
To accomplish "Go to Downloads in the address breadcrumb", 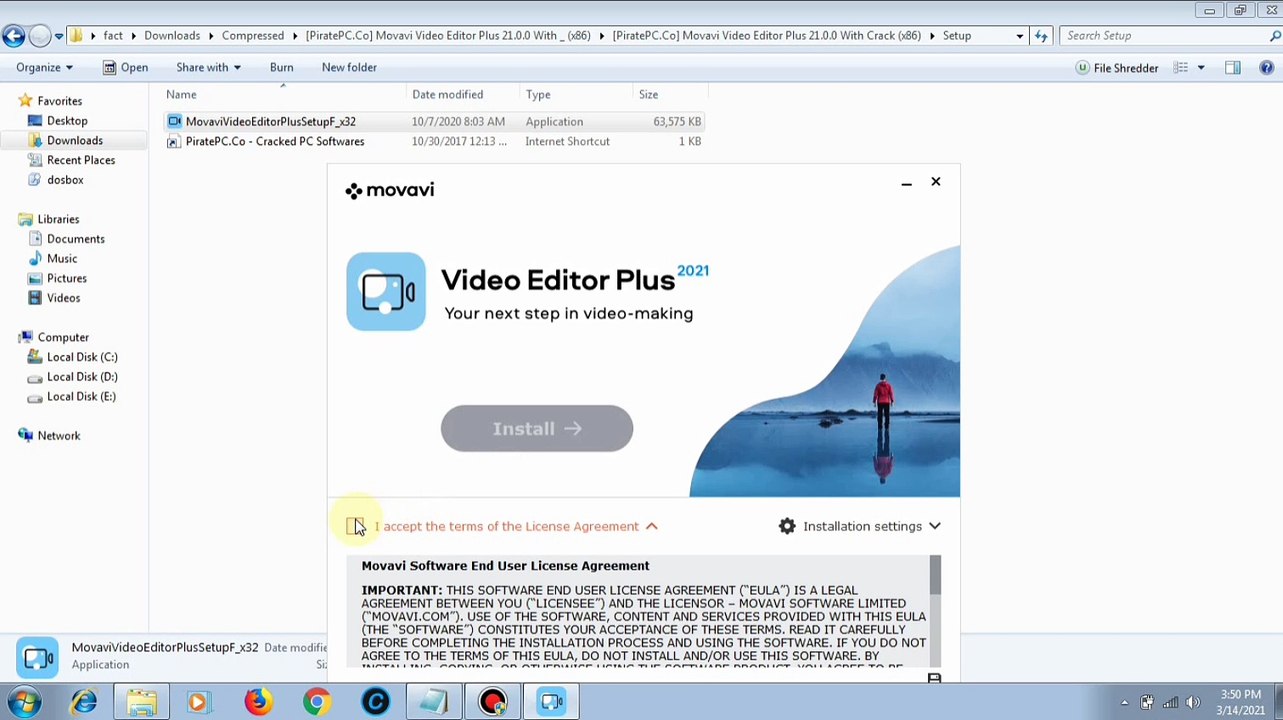I will pyautogui.click(x=172, y=36).
